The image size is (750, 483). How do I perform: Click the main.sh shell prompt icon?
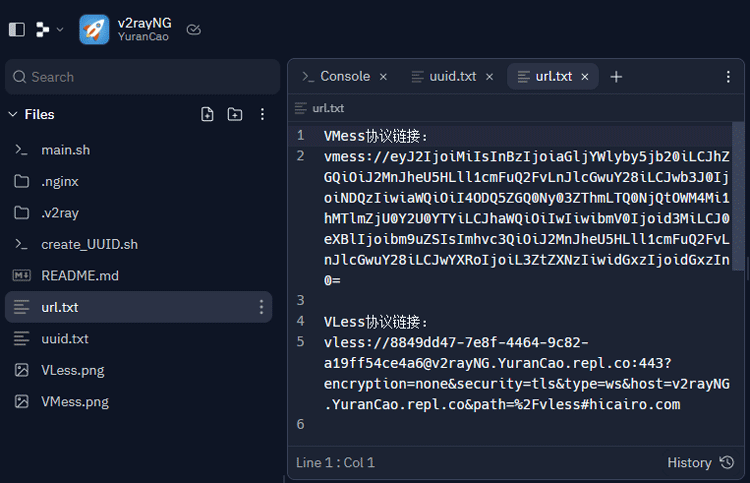[x=21, y=150]
